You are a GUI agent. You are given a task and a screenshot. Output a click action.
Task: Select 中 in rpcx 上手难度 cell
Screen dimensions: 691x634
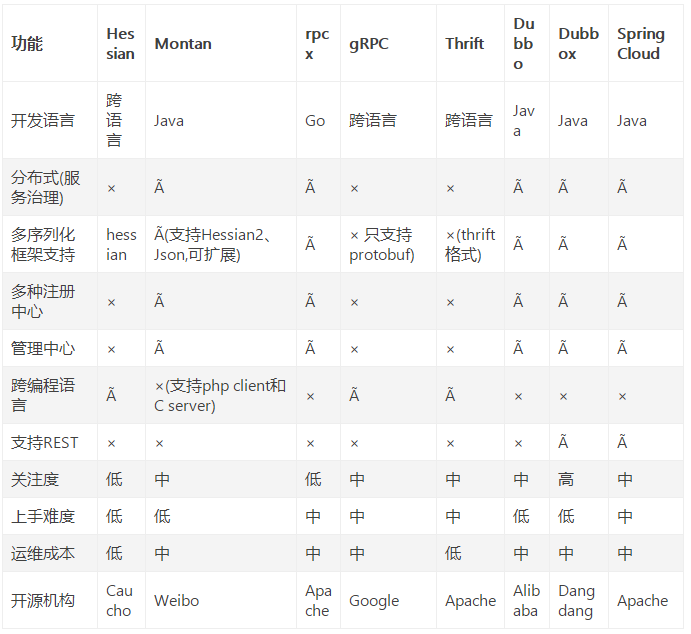click(313, 516)
